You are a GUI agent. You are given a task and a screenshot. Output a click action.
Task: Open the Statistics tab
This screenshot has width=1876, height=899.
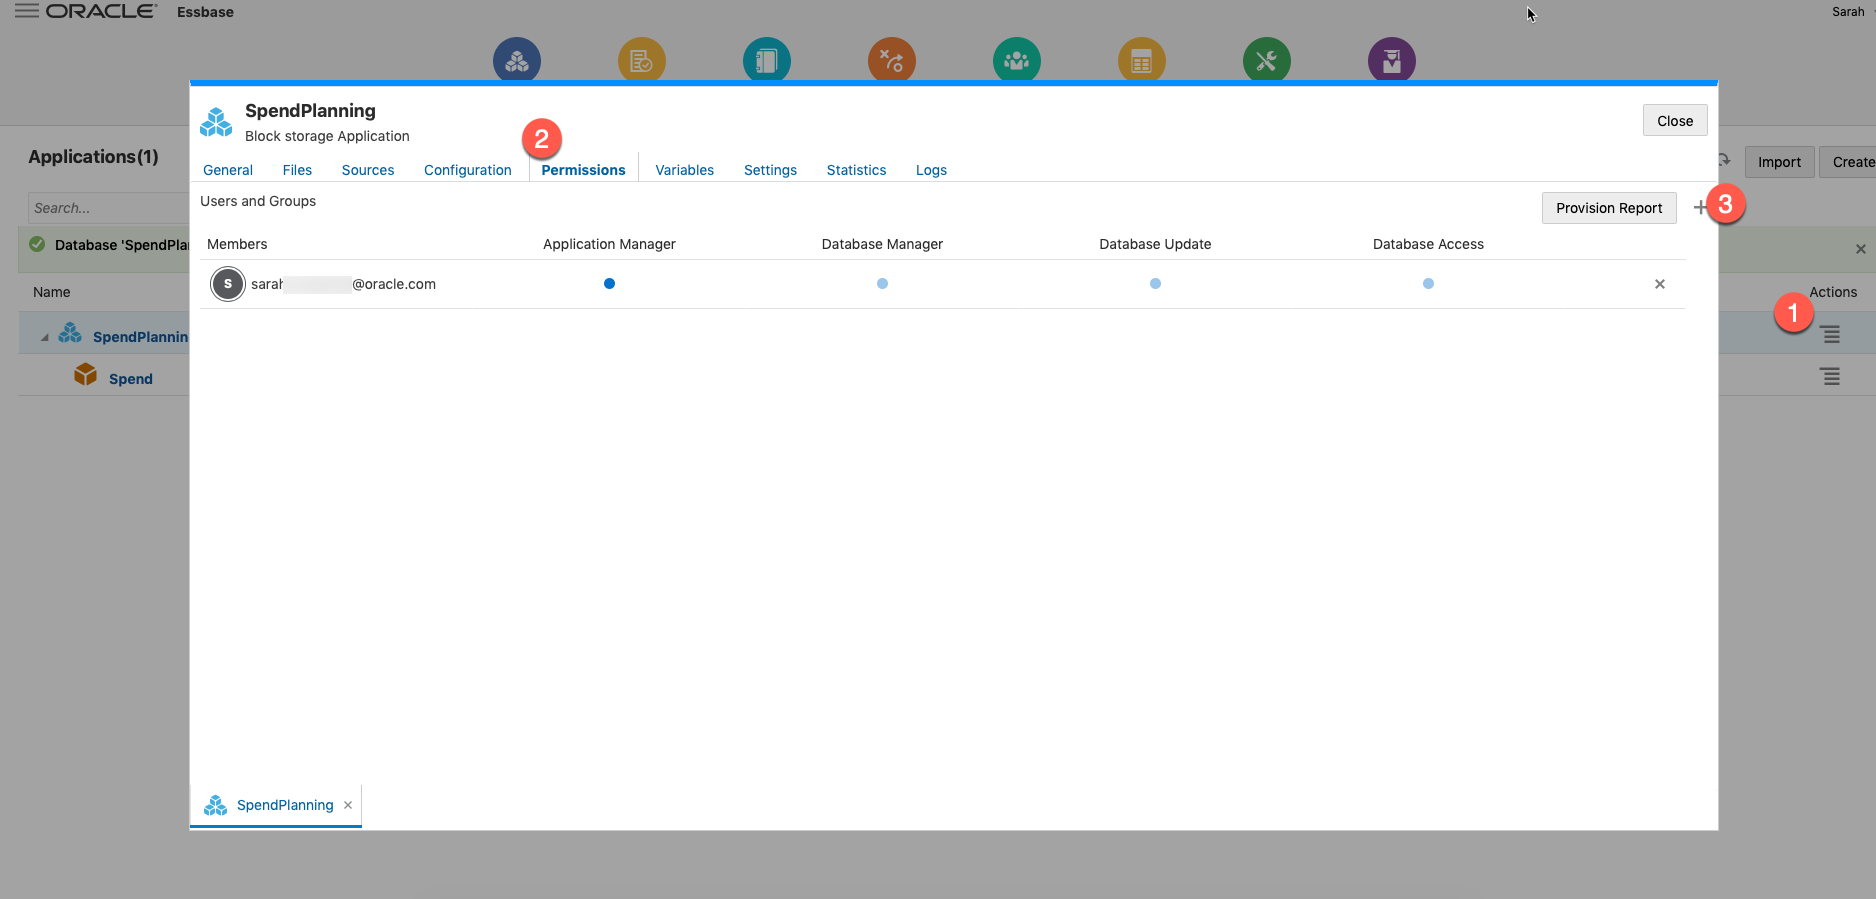point(856,170)
